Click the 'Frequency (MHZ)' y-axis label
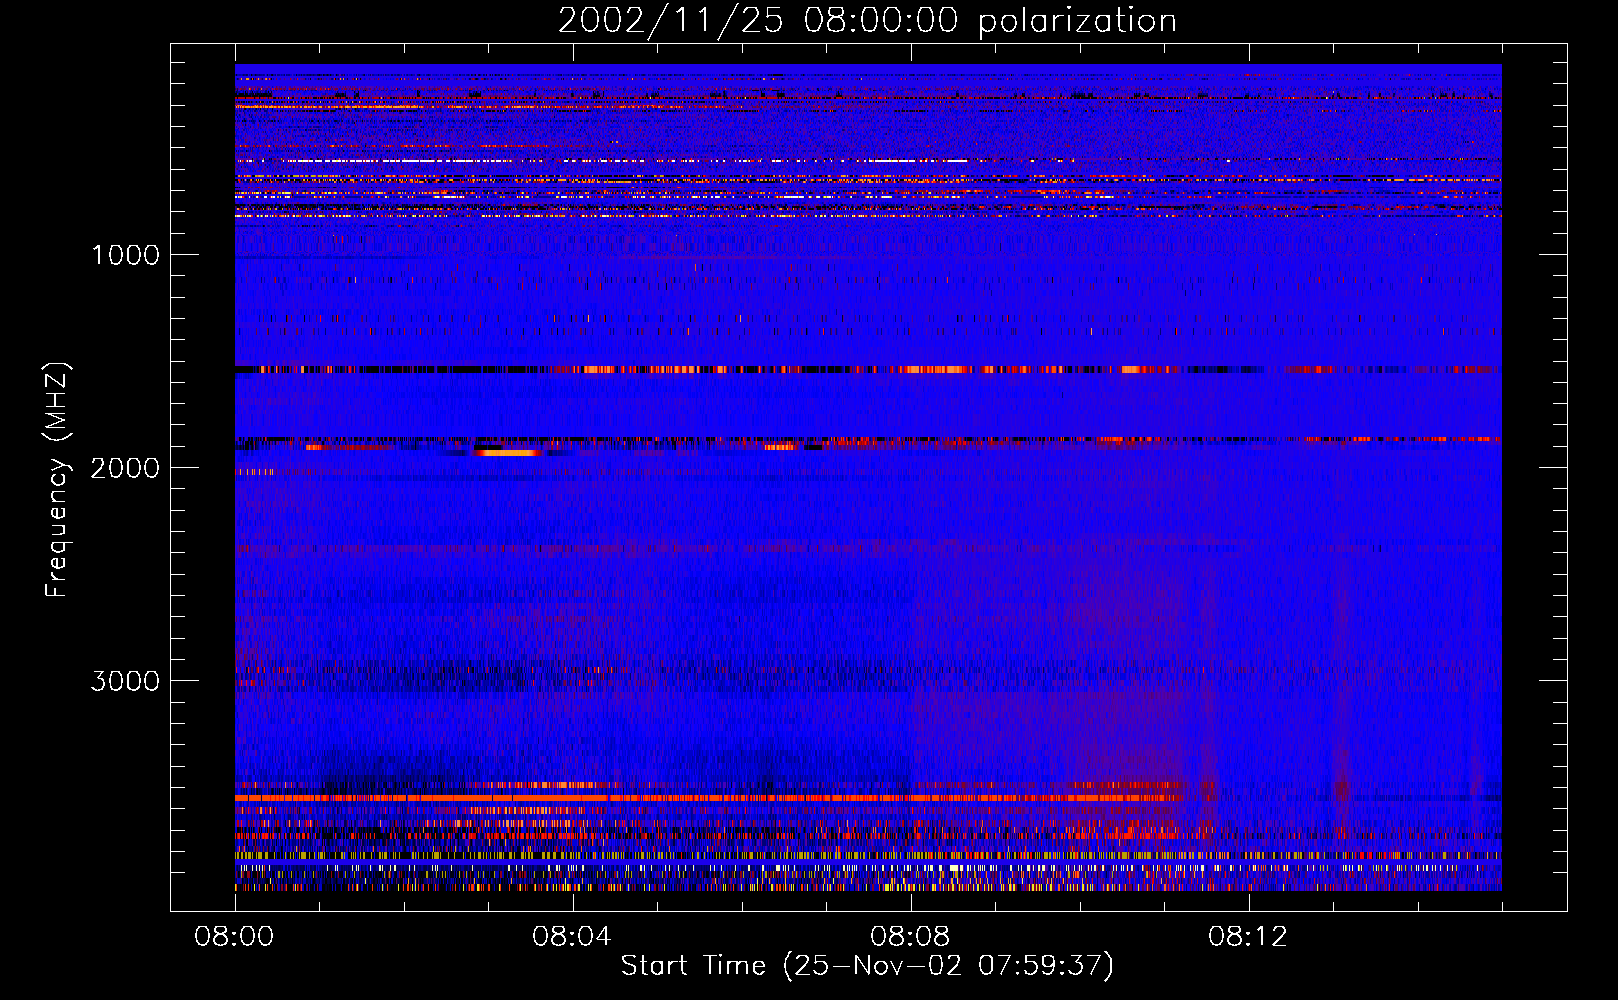The height and width of the screenshot is (1000, 1618). 57,480
